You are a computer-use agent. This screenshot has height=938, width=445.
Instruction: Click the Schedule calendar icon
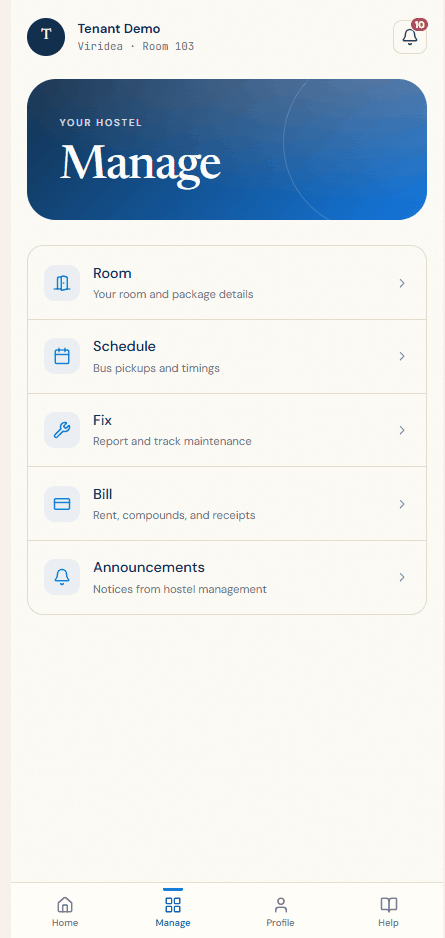click(62, 357)
